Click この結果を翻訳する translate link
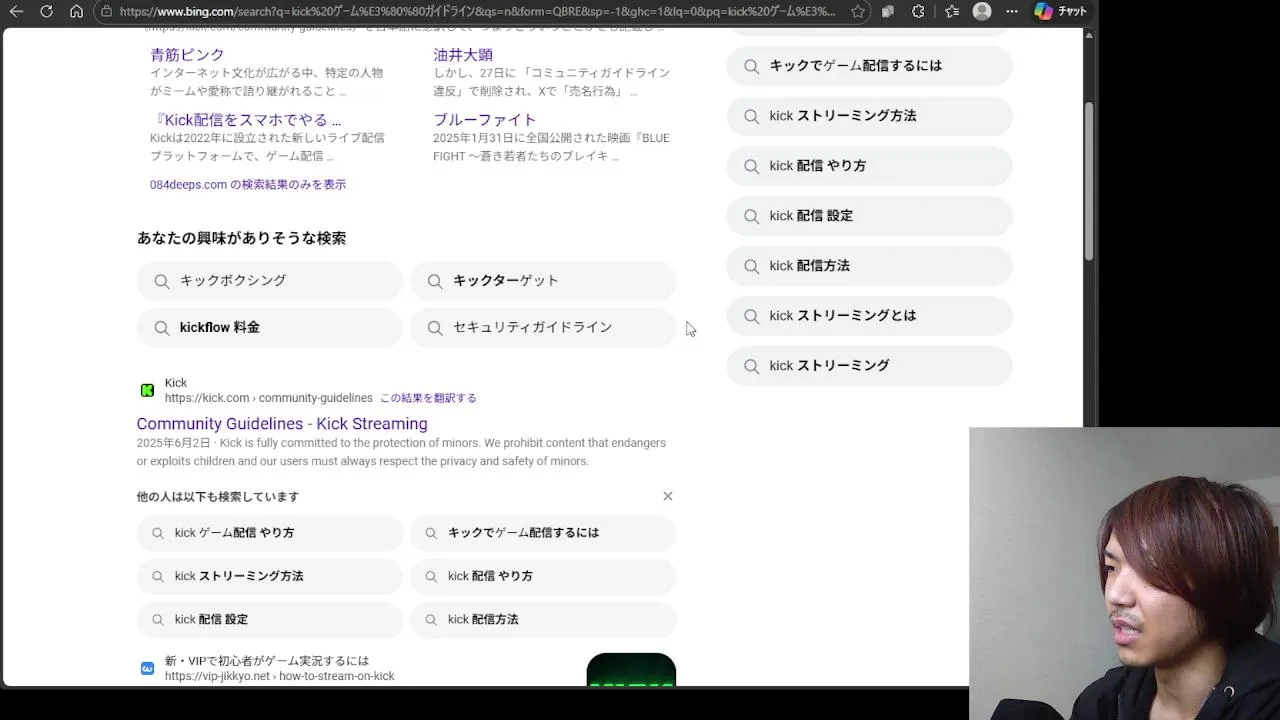Screen dimensions: 1280x720 [x=428, y=398]
